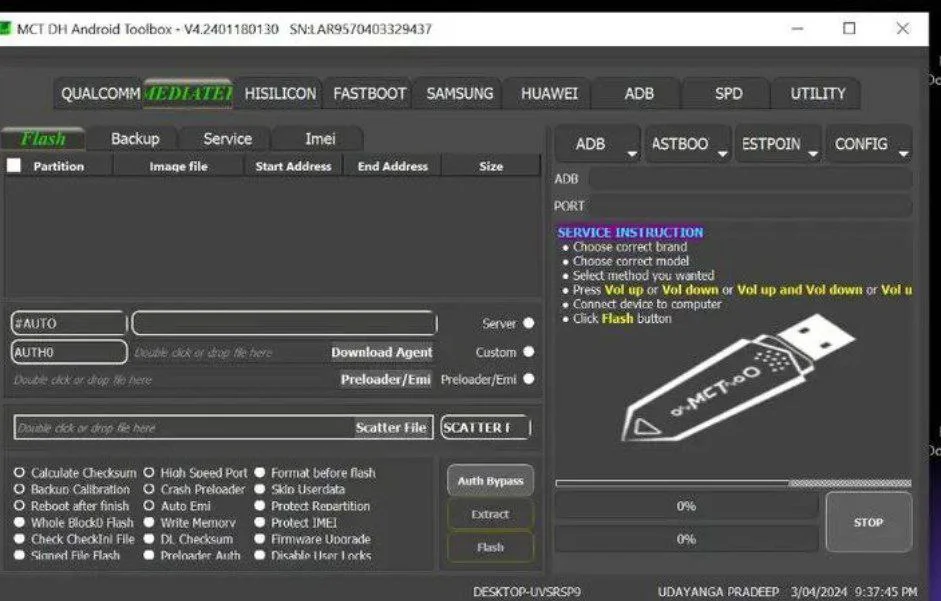Open the Service sub-tab
Image resolution: width=941 pixels, height=601 pixels.
click(227, 139)
